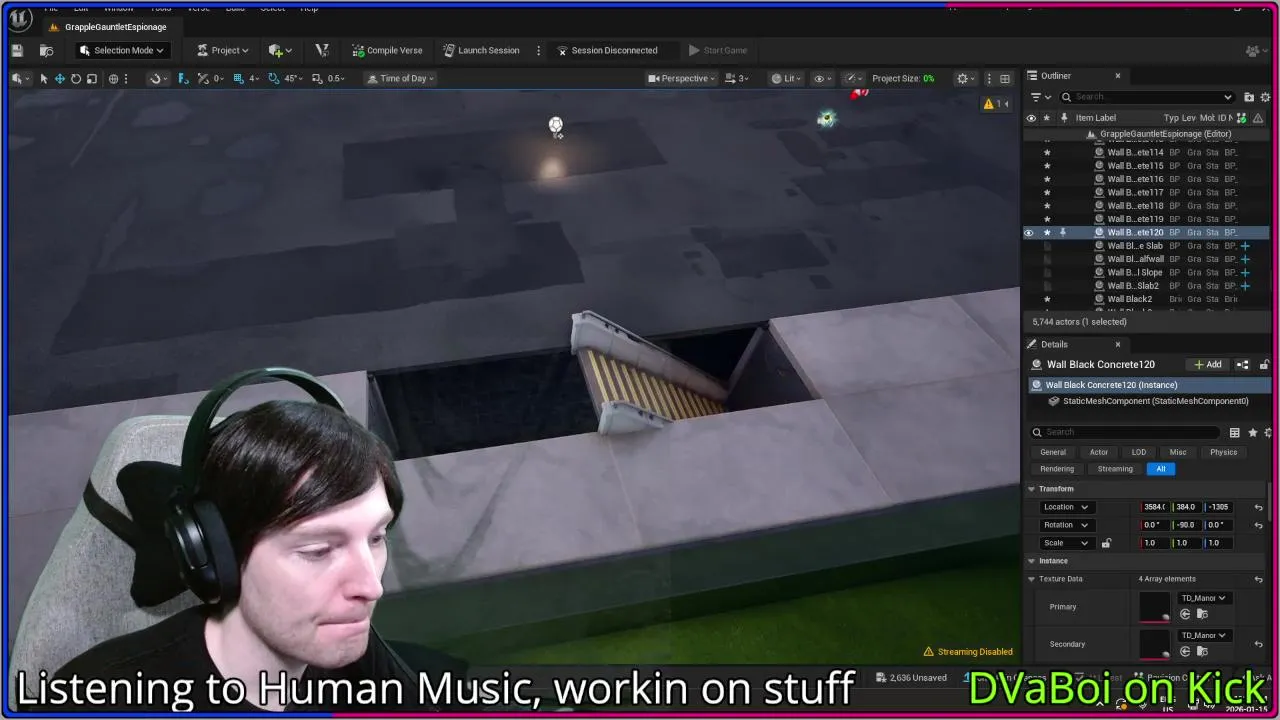The height and width of the screenshot is (720, 1280).
Task: Click the Primary texture swatch thumbnail
Action: click(x=1155, y=606)
